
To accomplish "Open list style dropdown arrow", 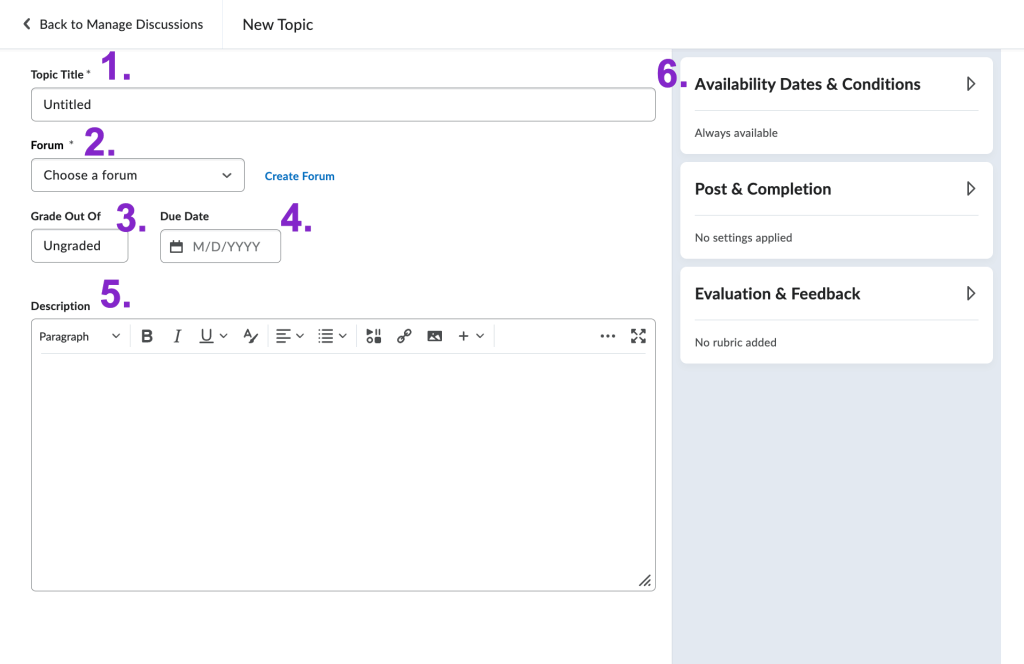I will 342,336.
